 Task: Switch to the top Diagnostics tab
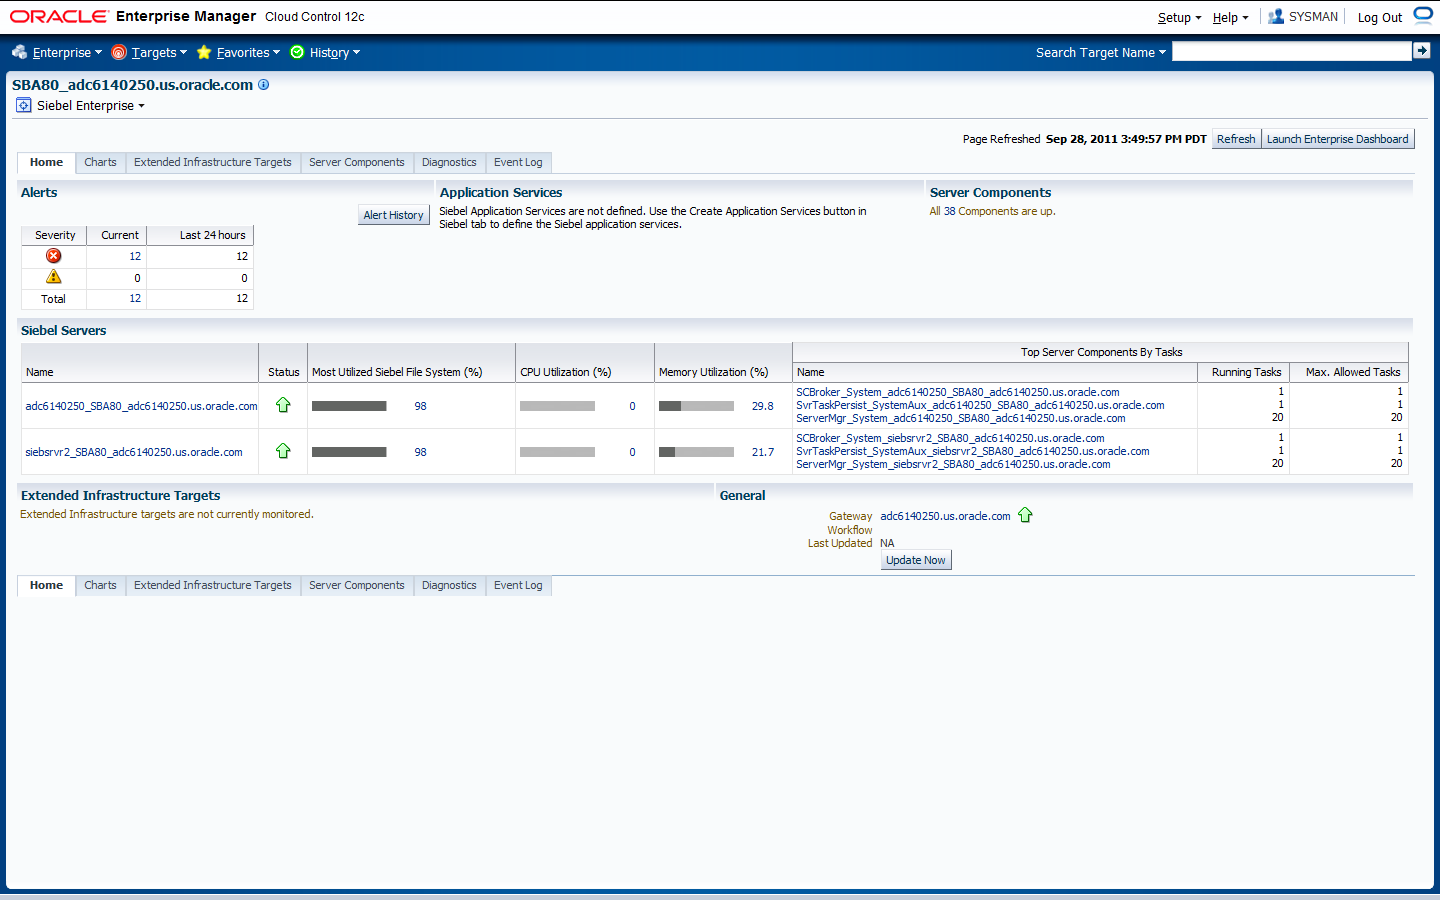[449, 162]
